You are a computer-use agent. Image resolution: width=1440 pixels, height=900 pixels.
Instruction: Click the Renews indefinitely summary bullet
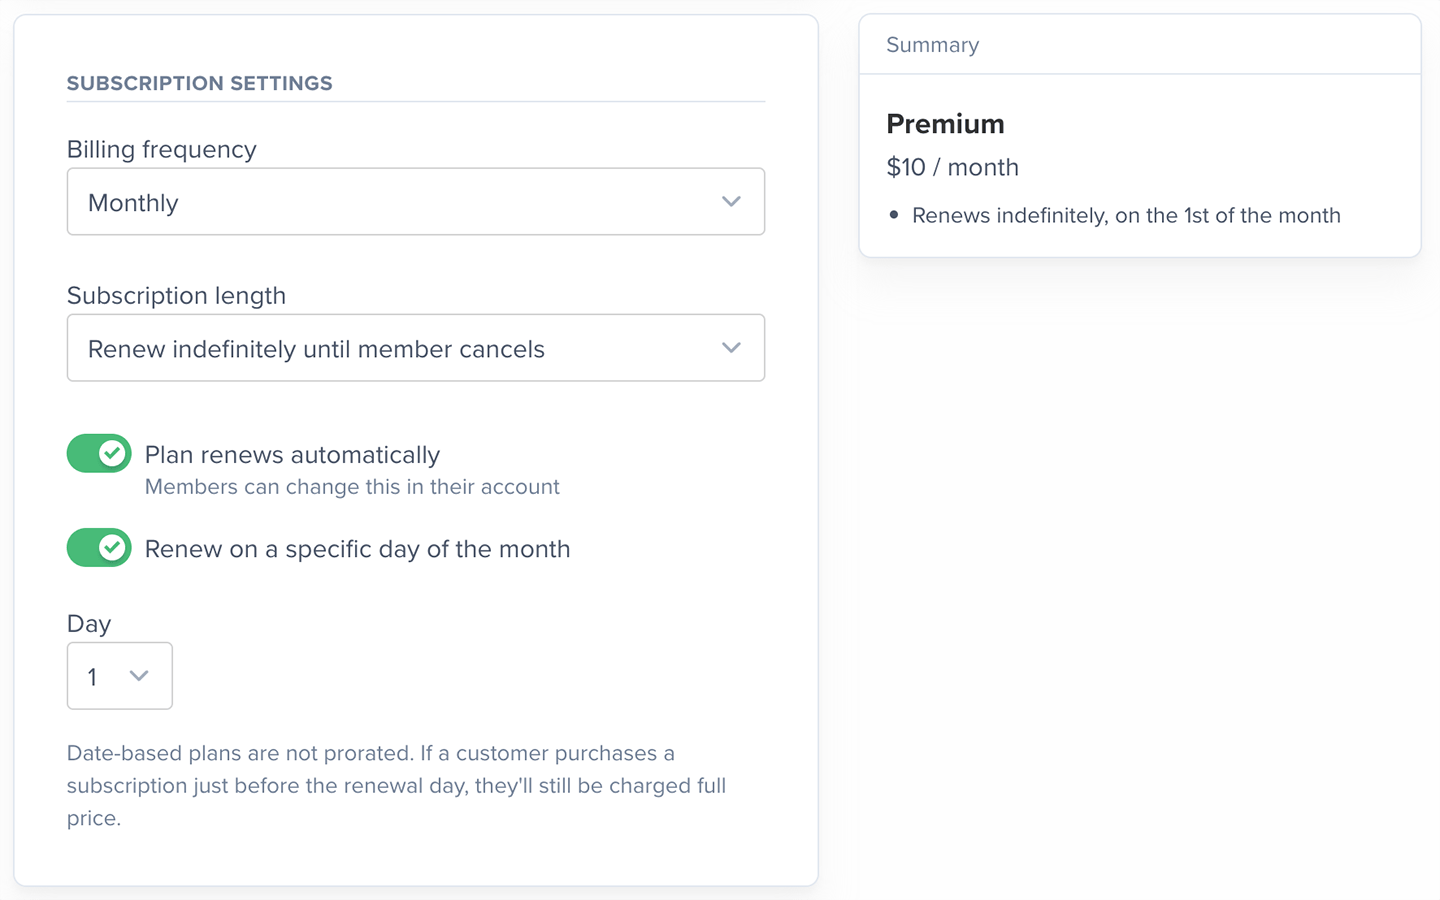pyautogui.click(x=1126, y=216)
